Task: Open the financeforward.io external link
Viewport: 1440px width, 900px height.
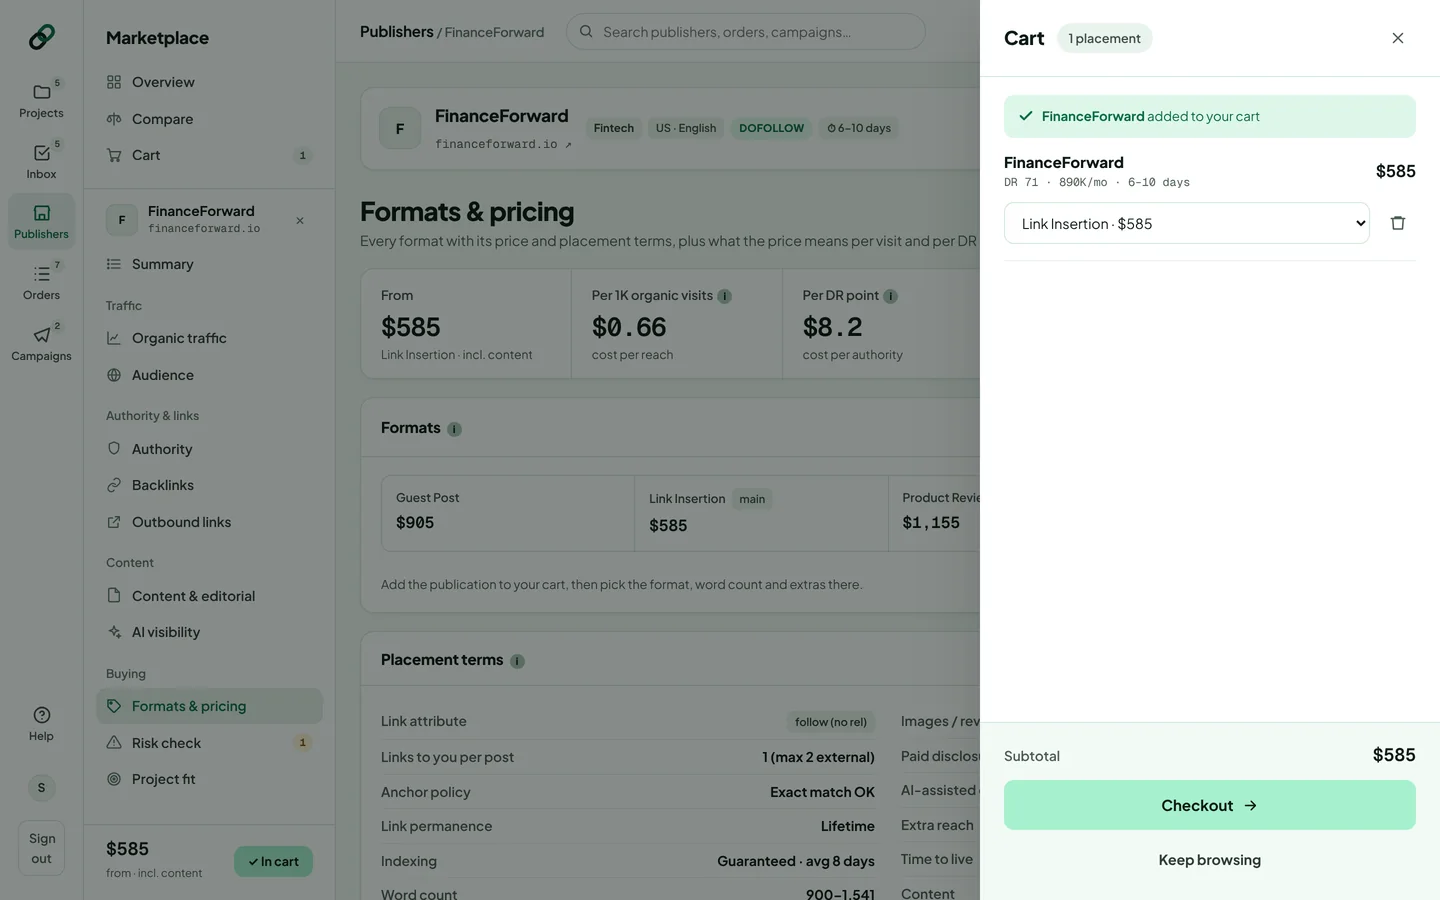Action: tap(503, 144)
